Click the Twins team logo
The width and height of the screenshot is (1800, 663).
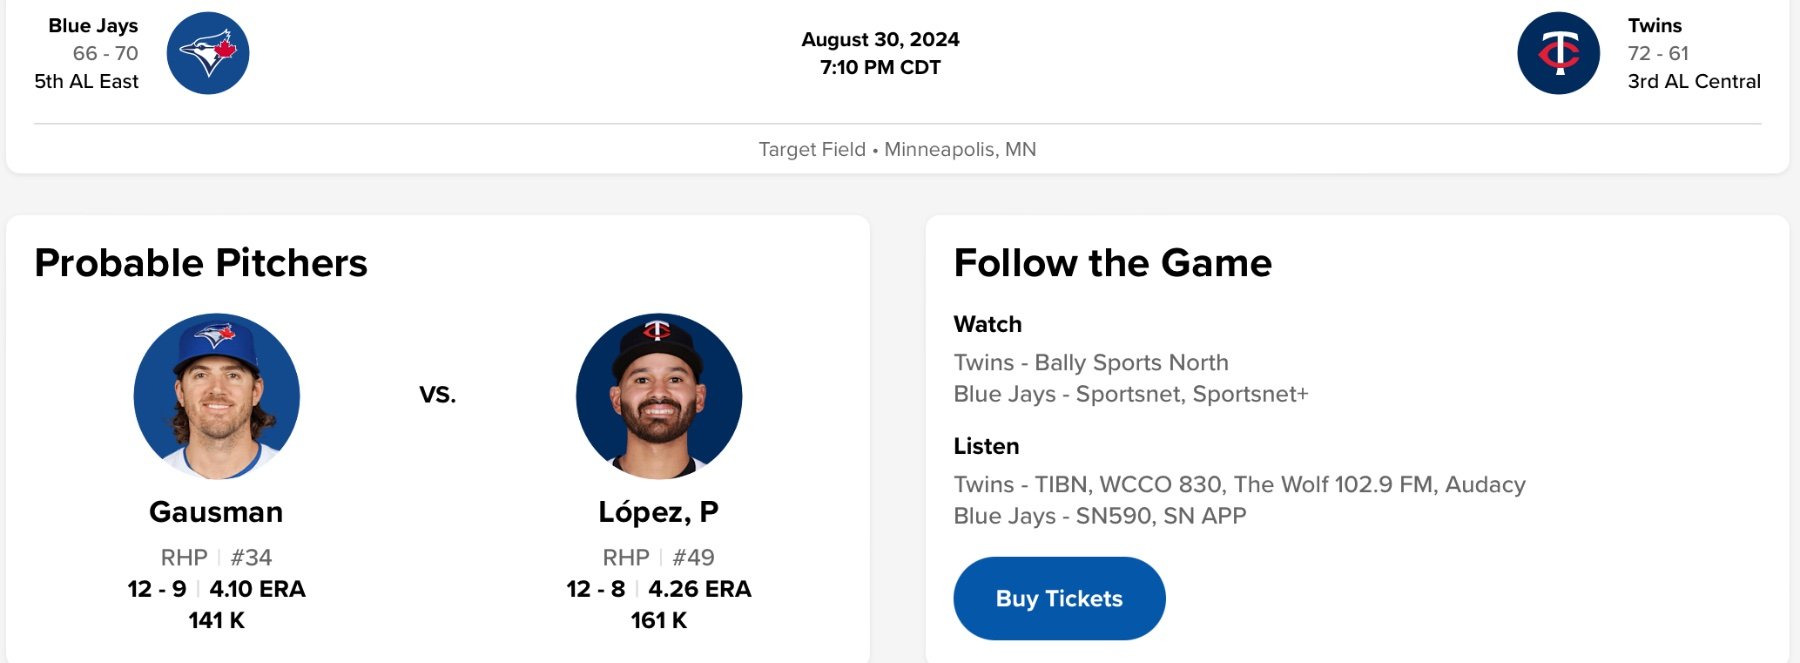[1558, 54]
